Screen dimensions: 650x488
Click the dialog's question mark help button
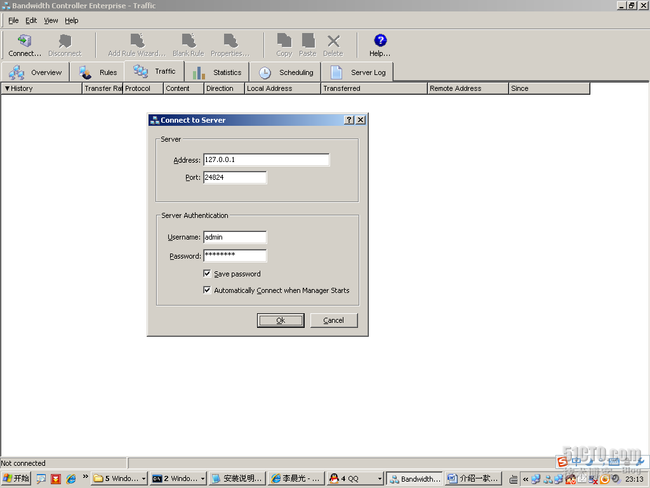click(x=349, y=120)
